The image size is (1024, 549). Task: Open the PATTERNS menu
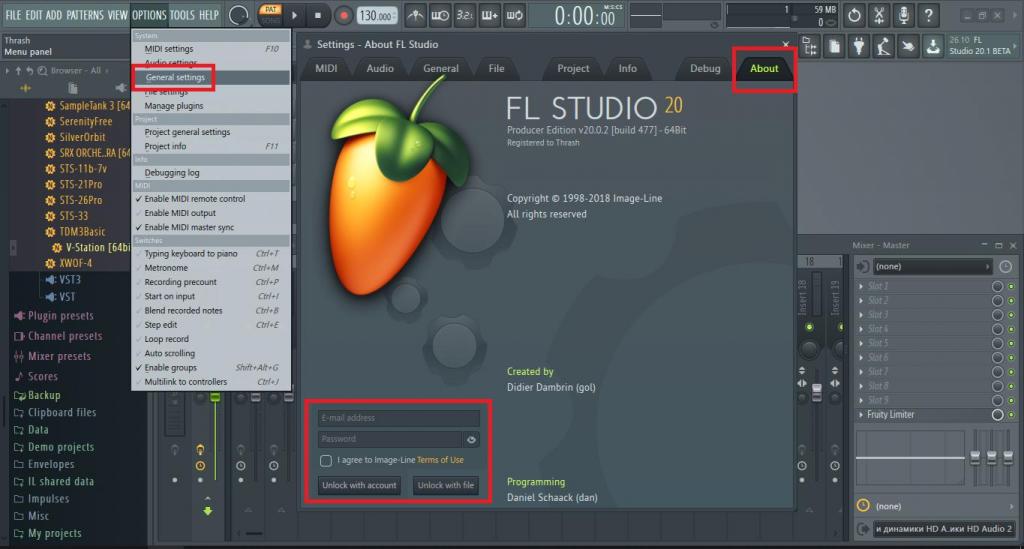85,15
